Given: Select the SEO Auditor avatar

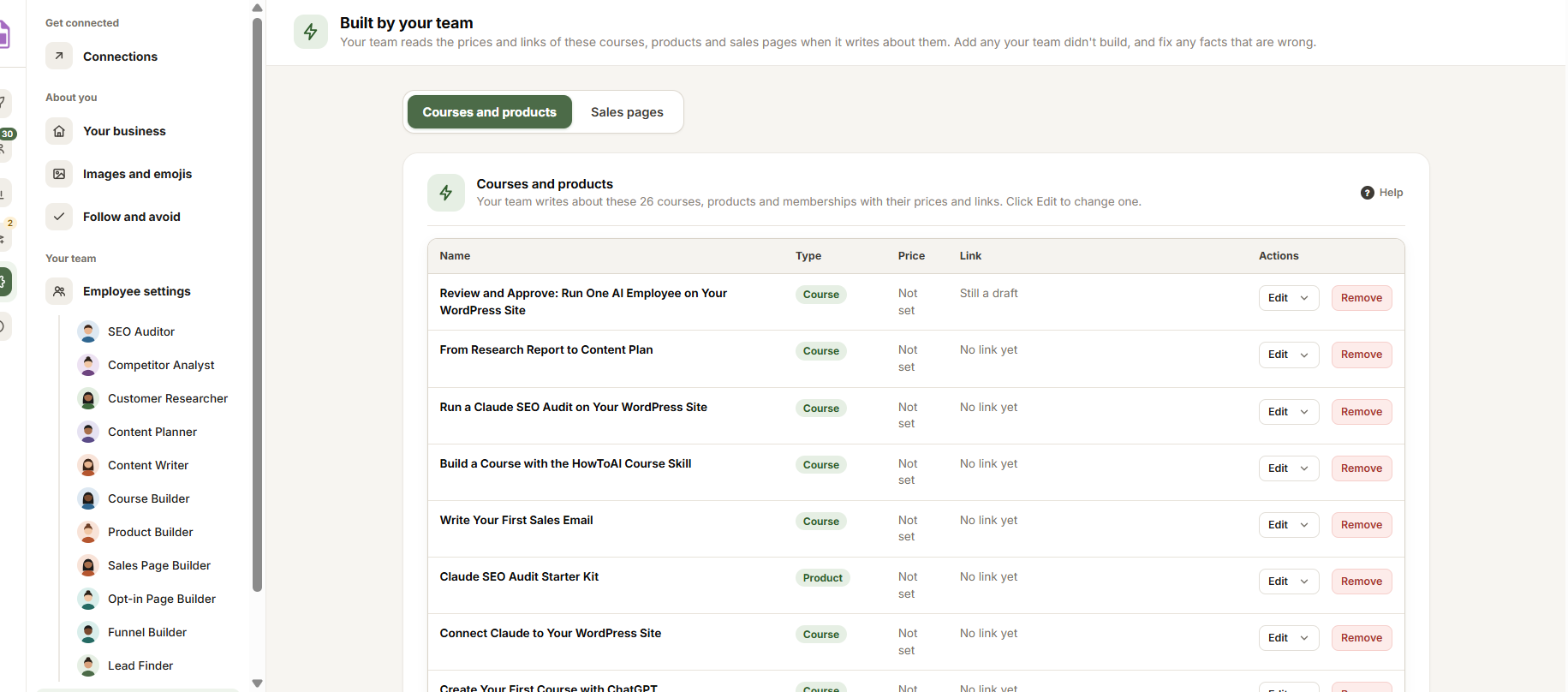Looking at the screenshot, I should pyautogui.click(x=88, y=332).
